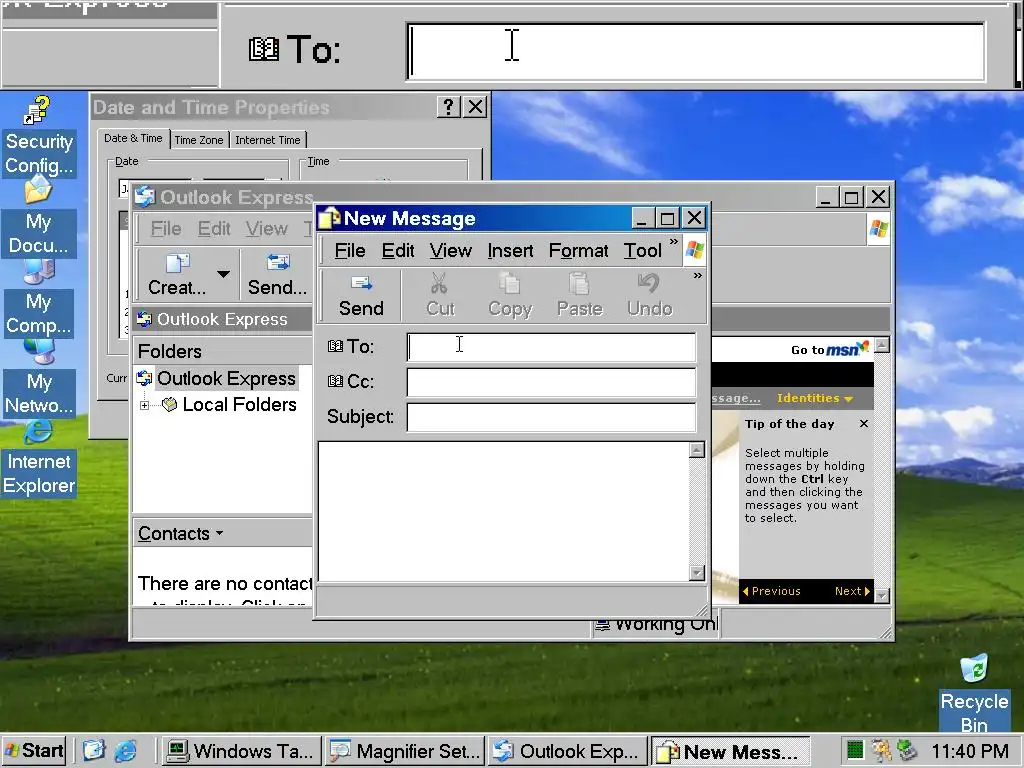Screen dimensions: 1024x768
Task: Open the Identities dropdown link
Action: (x=814, y=398)
